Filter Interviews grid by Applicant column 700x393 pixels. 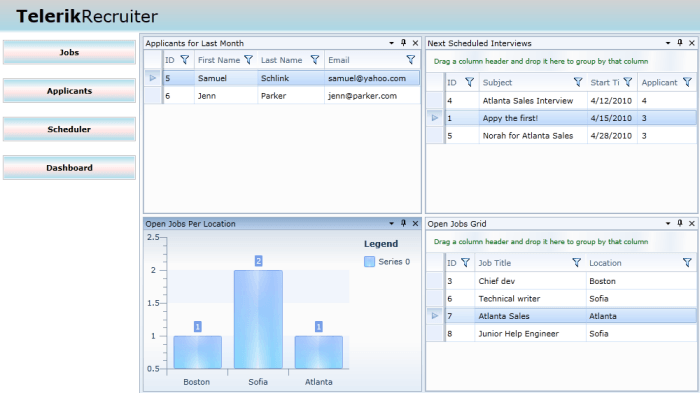[x=687, y=82]
